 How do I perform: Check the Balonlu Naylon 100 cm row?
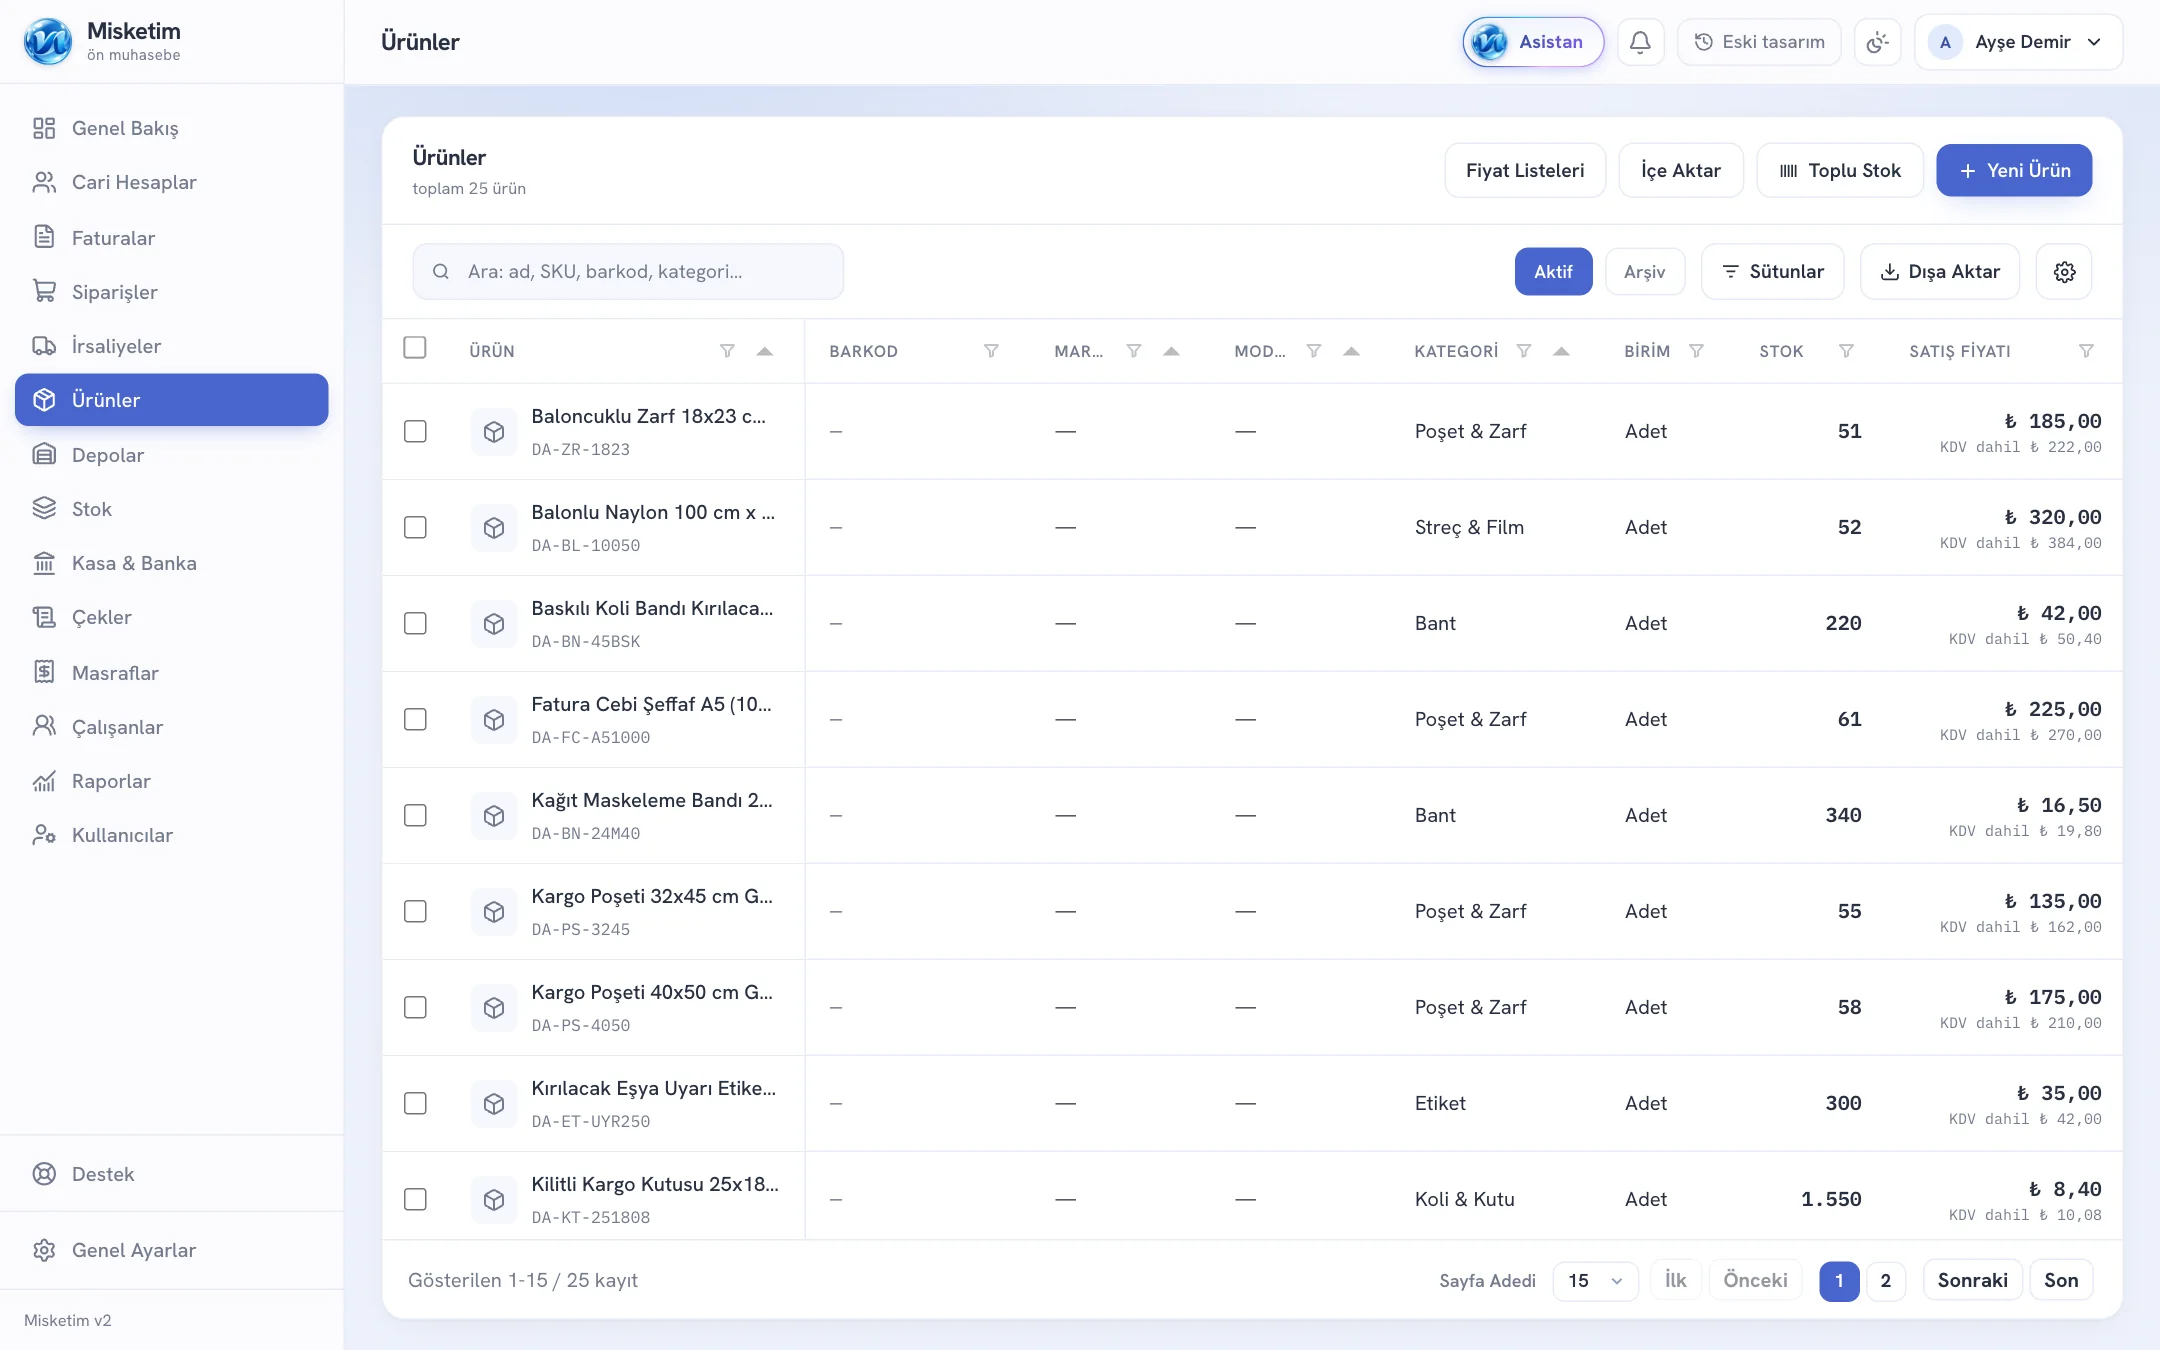pyautogui.click(x=415, y=527)
